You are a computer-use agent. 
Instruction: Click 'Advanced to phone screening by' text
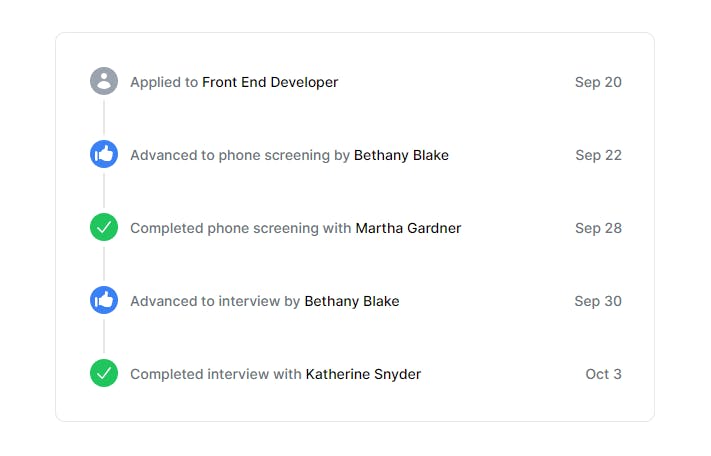coord(240,155)
